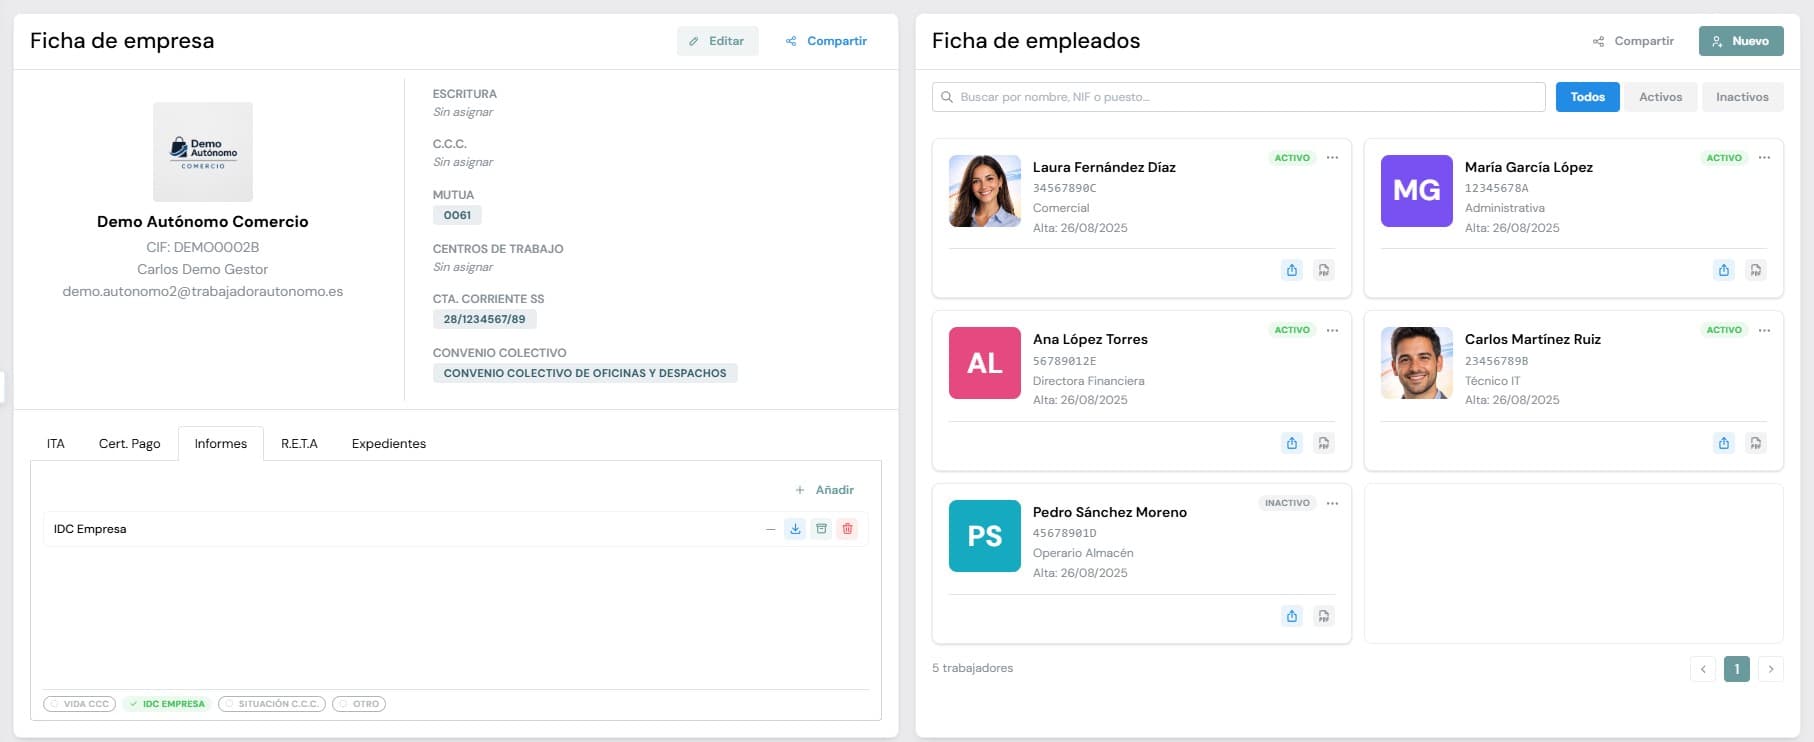Go to the next page of employees
Viewport: 1814px width, 742px height.
coord(1771,669)
